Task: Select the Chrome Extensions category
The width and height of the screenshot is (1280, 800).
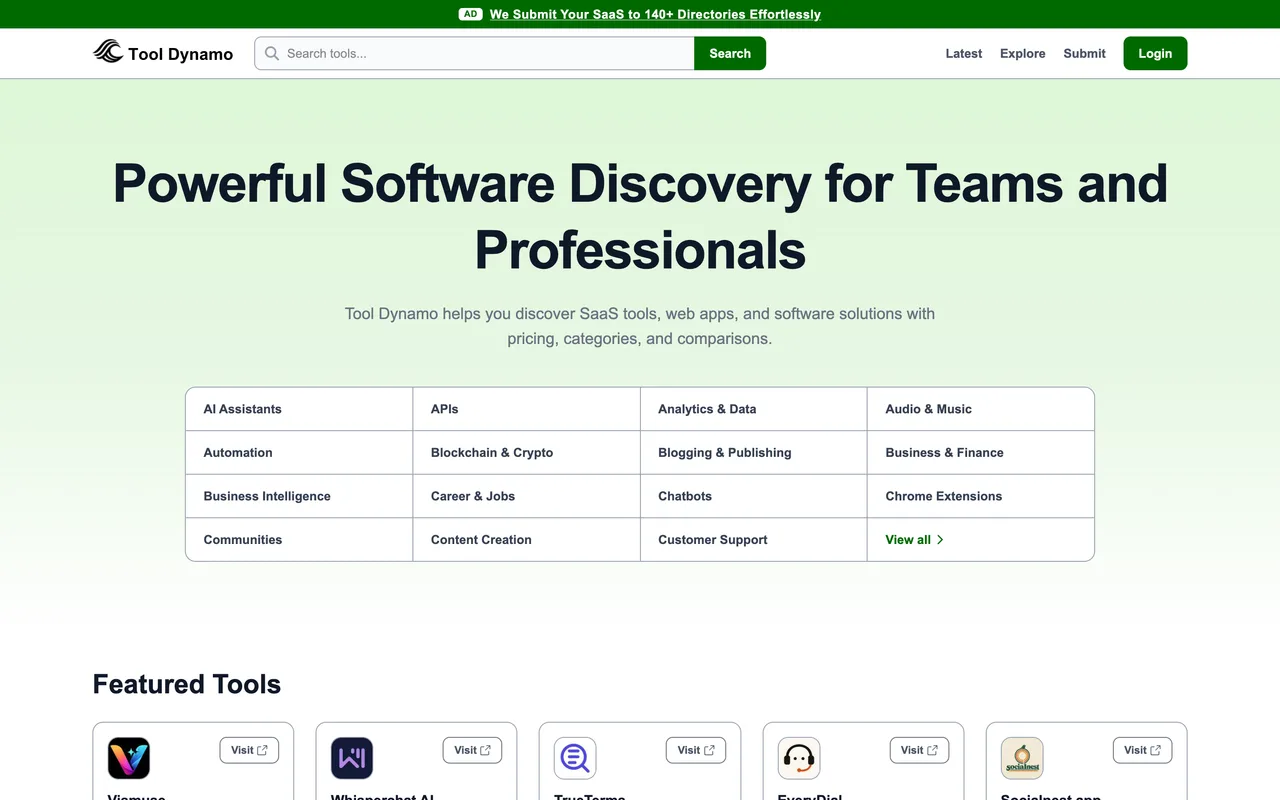Action: coord(981,496)
